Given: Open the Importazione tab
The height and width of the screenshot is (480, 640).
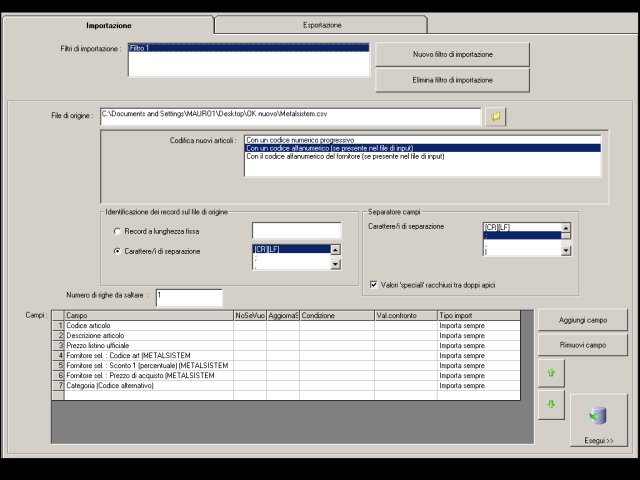Looking at the screenshot, I should tap(108, 24).
